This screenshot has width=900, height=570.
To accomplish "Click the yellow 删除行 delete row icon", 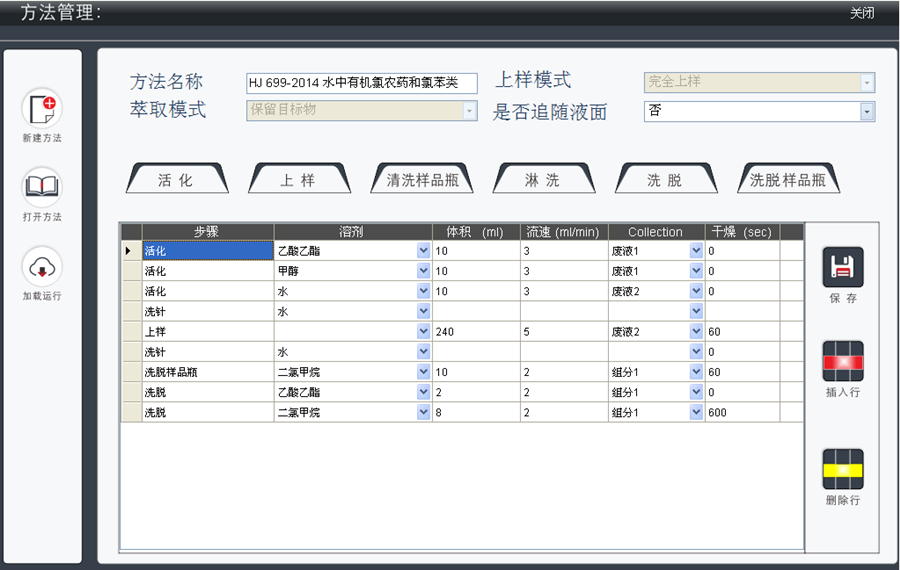I will click(842, 469).
